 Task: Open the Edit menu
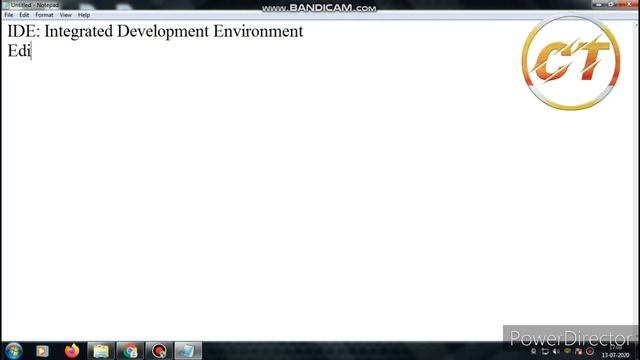(24, 15)
